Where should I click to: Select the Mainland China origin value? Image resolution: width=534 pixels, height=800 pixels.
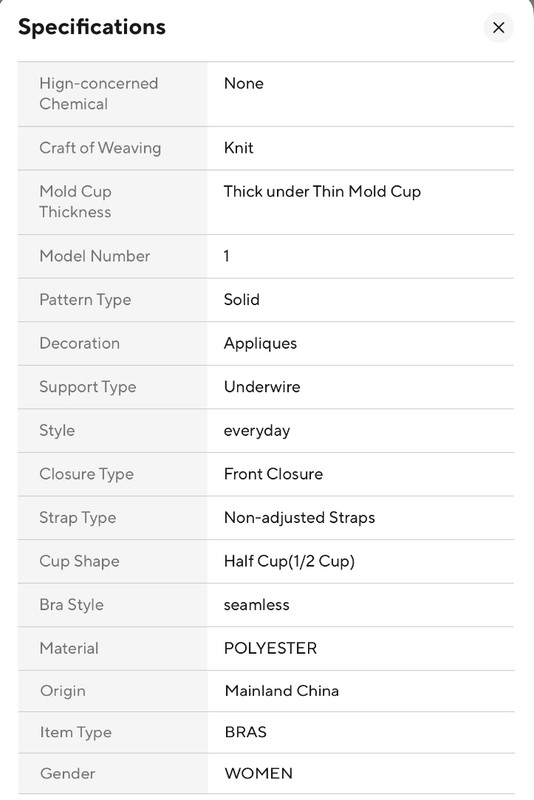(282, 691)
